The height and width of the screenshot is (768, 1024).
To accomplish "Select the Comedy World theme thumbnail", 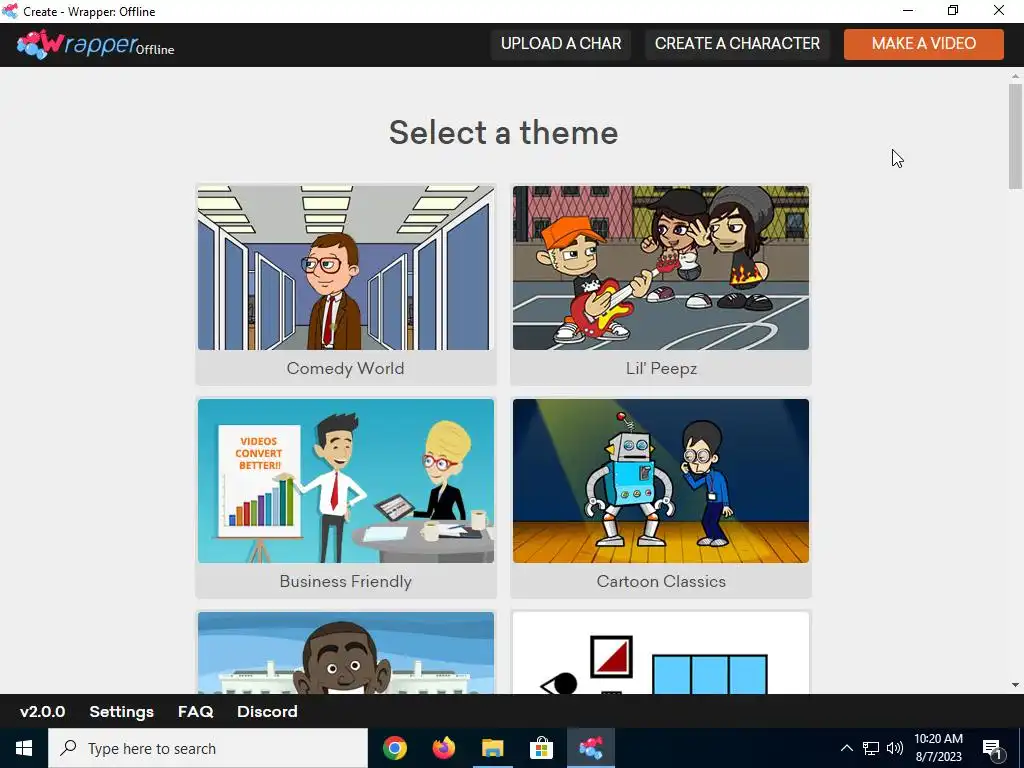I will [x=345, y=268].
